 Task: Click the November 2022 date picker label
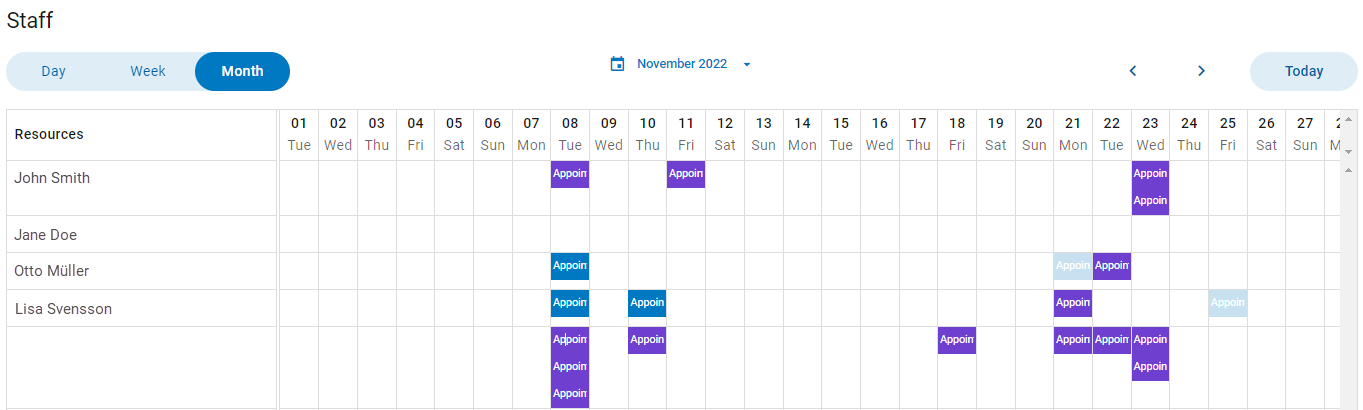coord(682,64)
